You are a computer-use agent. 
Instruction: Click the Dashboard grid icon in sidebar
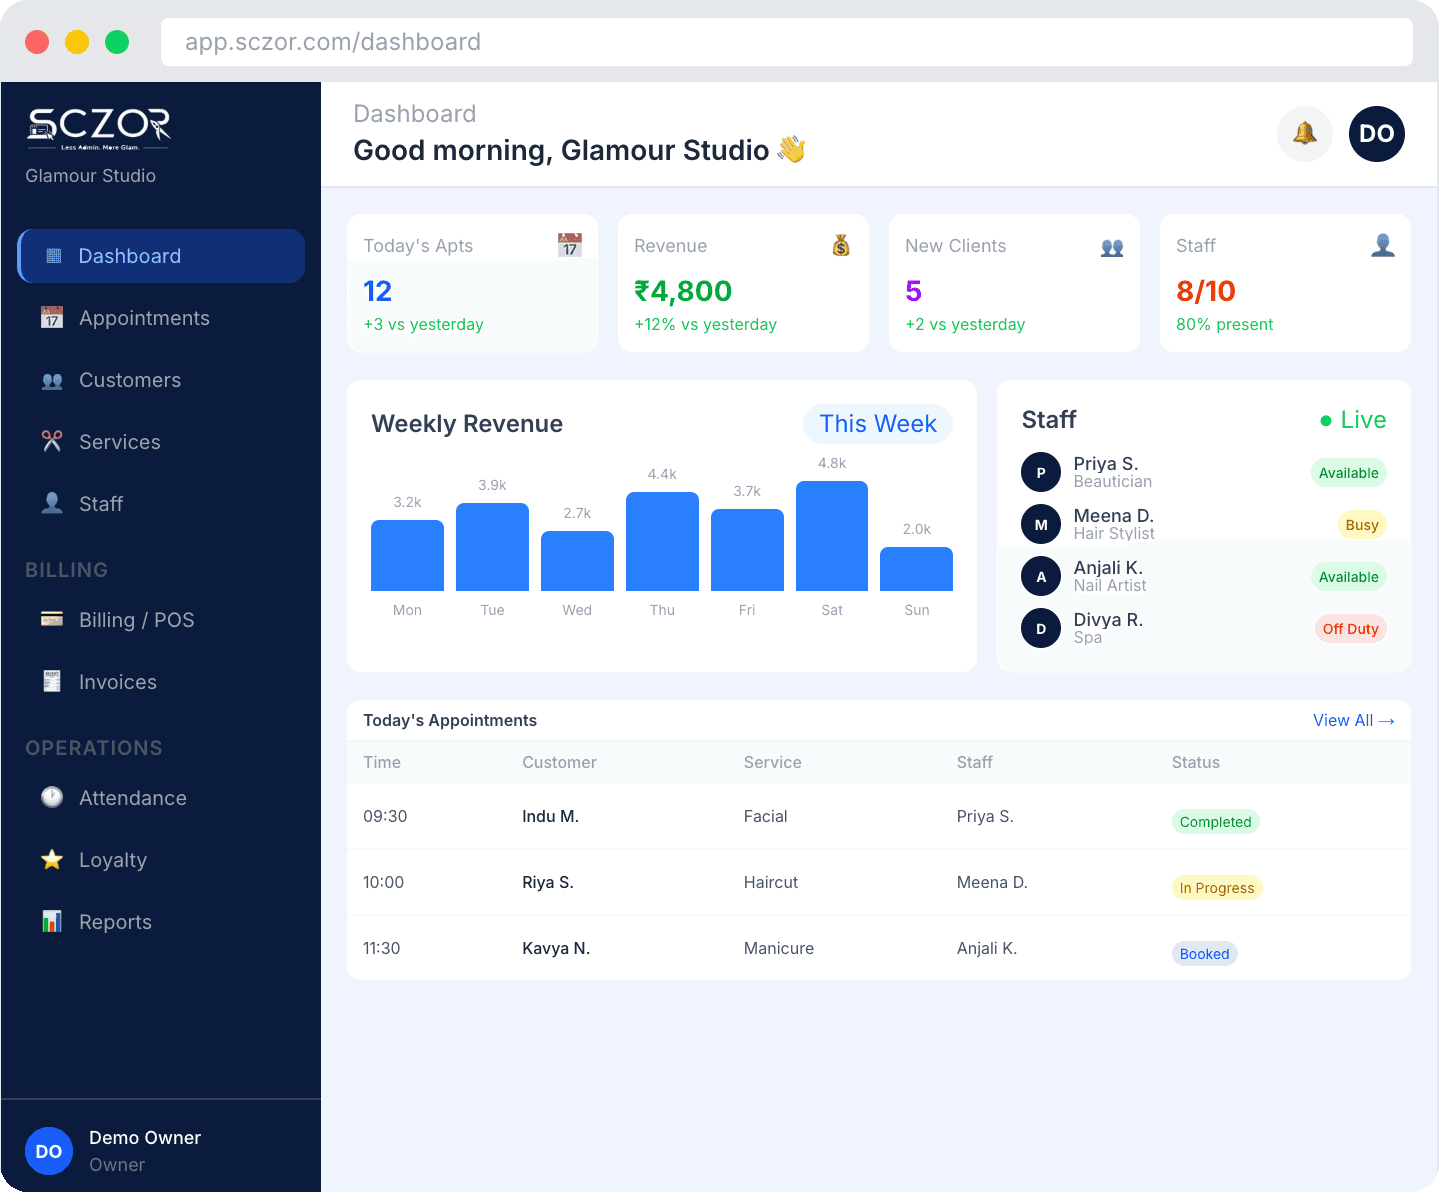(x=54, y=256)
